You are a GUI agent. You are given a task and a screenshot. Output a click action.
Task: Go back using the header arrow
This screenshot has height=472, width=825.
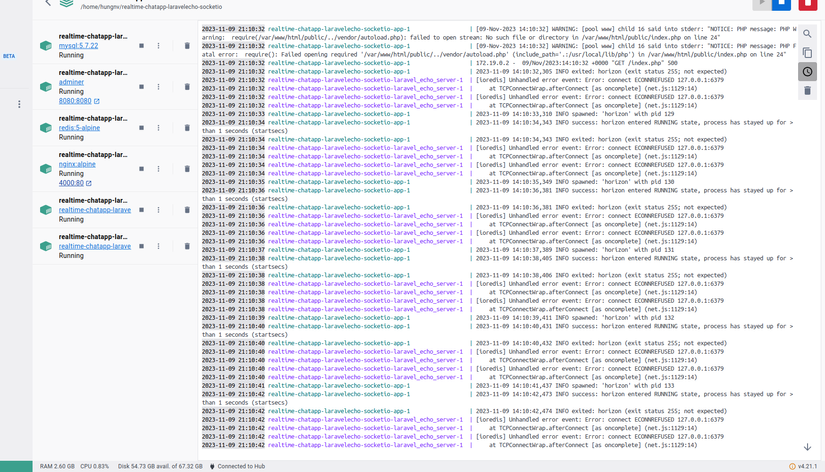tap(48, 3)
